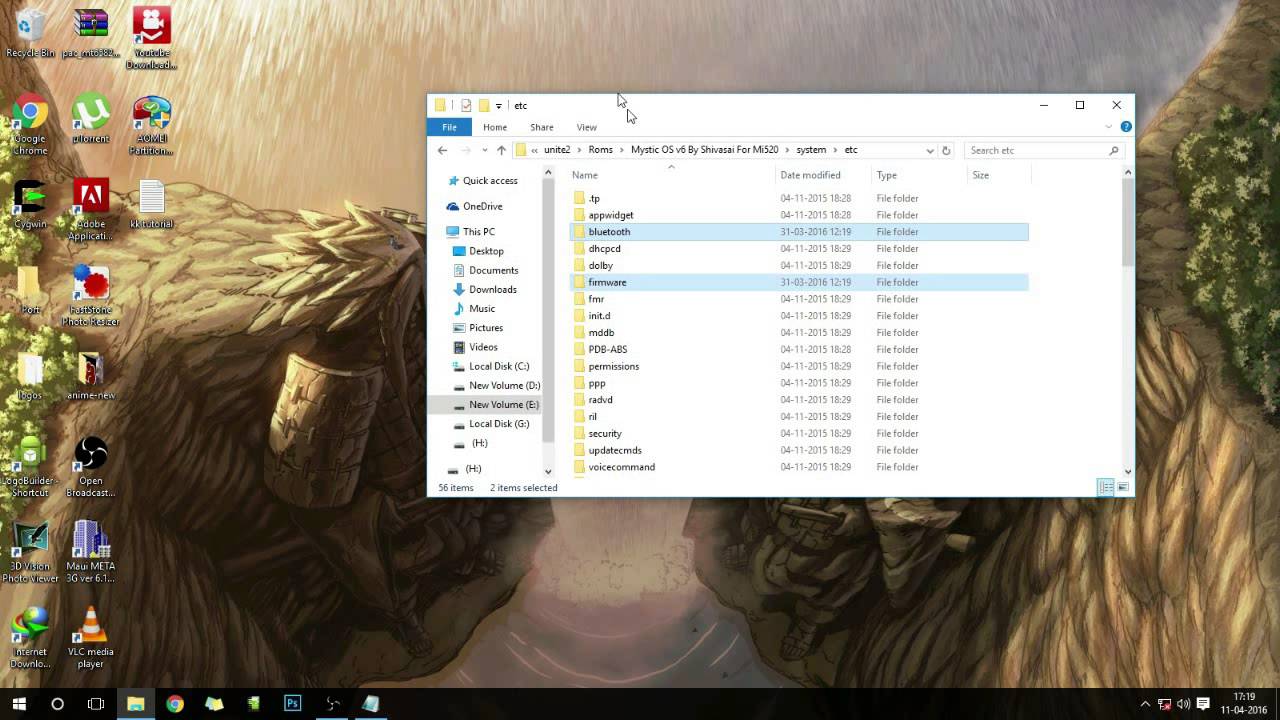The height and width of the screenshot is (720, 1280).
Task: Select the firmware folder
Action: pos(798,282)
